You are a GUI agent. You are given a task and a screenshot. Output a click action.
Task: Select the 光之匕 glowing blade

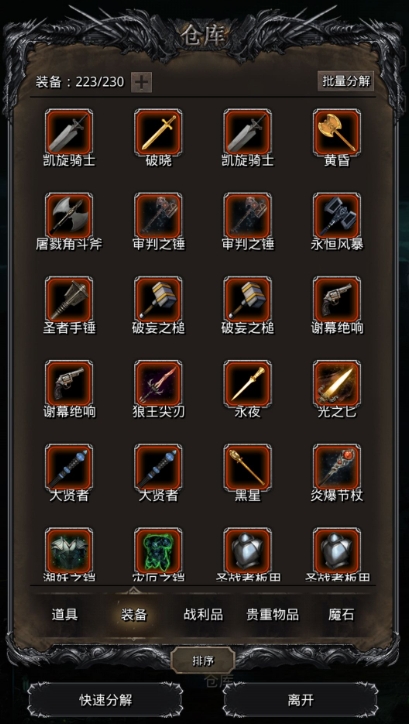pyautogui.click(x=337, y=384)
